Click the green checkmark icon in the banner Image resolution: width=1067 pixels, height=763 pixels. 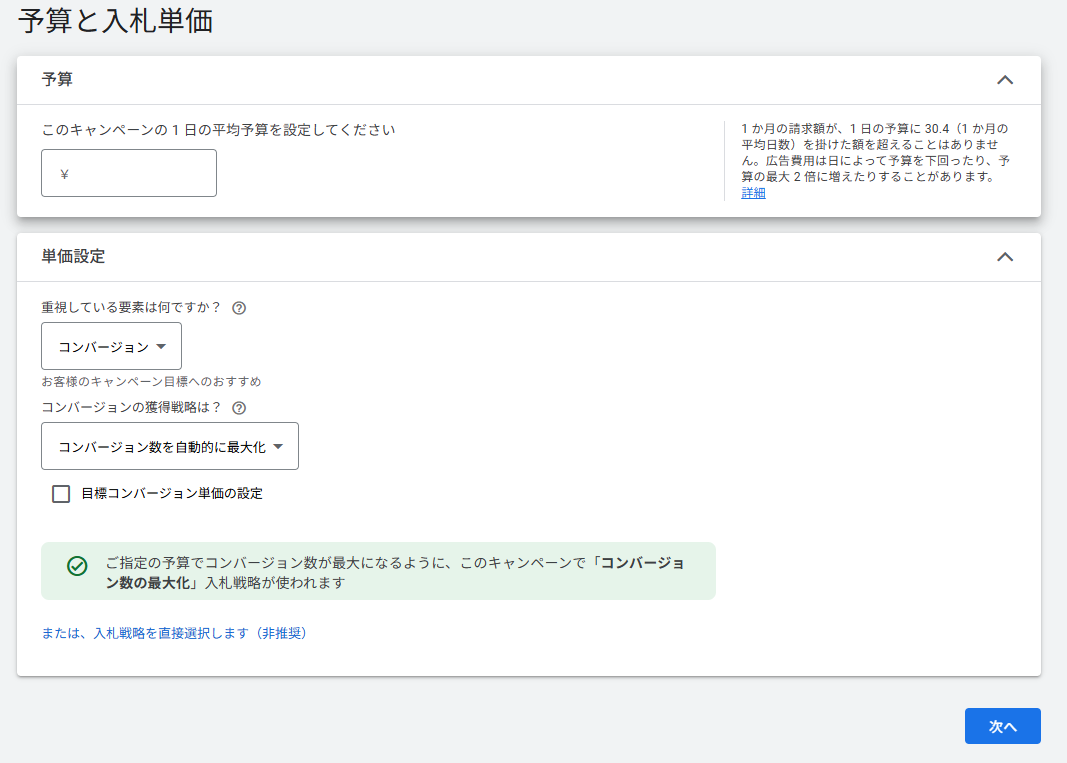(x=77, y=566)
